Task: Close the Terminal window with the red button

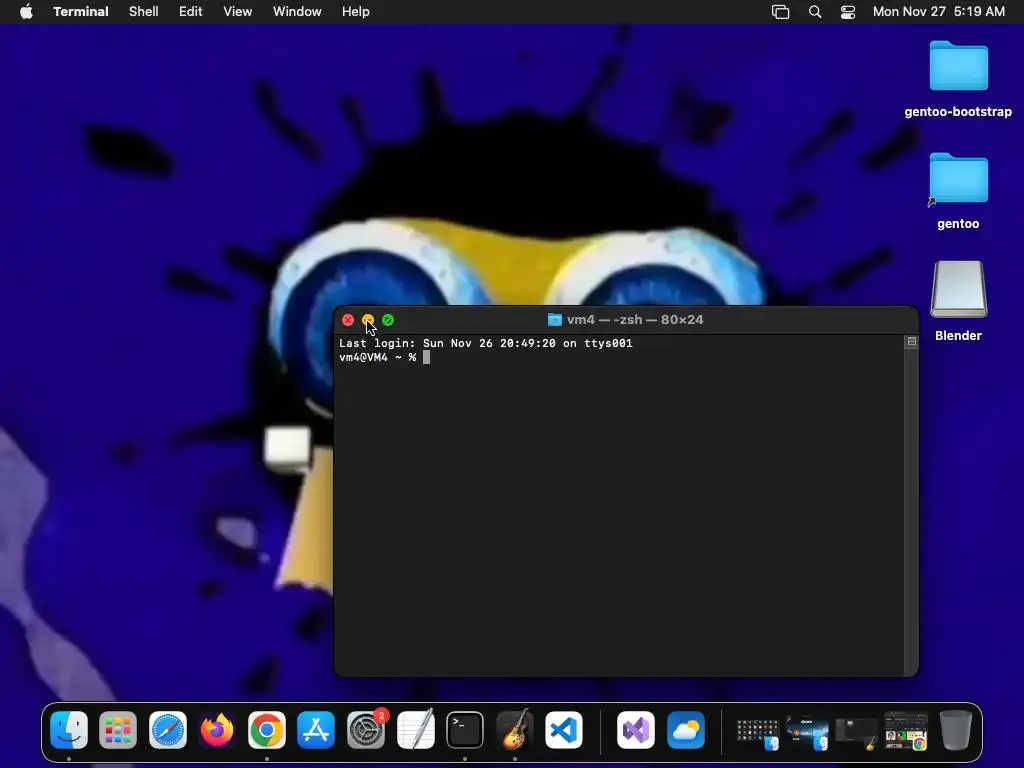Action: click(x=348, y=320)
